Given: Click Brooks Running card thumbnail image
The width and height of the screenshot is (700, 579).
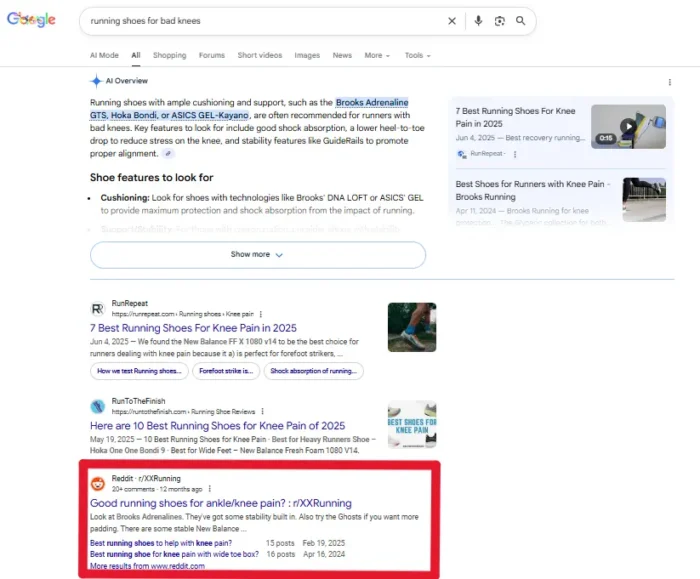Looking at the screenshot, I should (644, 200).
